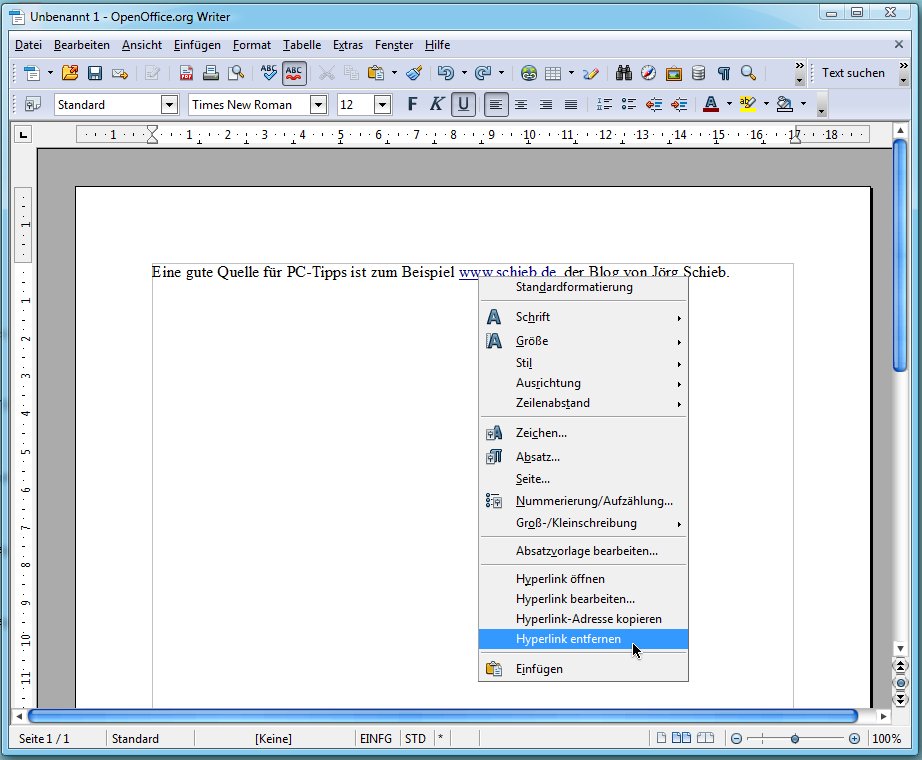Image resolution: width=922 pixels, height=760 pixels.
Task: Open the paragraph style Standard dropdown
Action: pyautogui.click(x=169, y=105)
